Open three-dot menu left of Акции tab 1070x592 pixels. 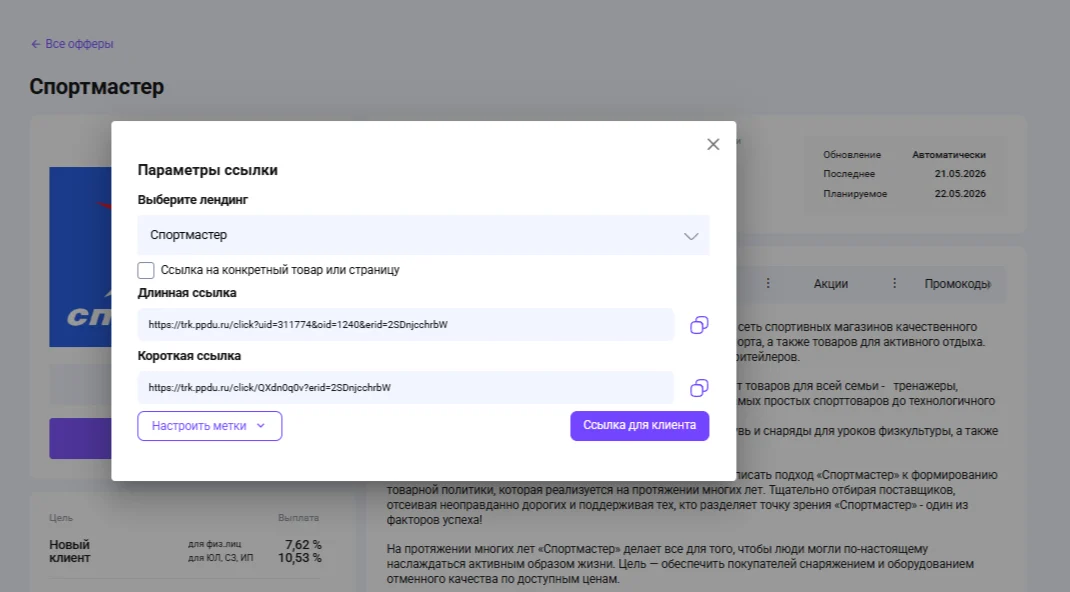click(768, 283)
